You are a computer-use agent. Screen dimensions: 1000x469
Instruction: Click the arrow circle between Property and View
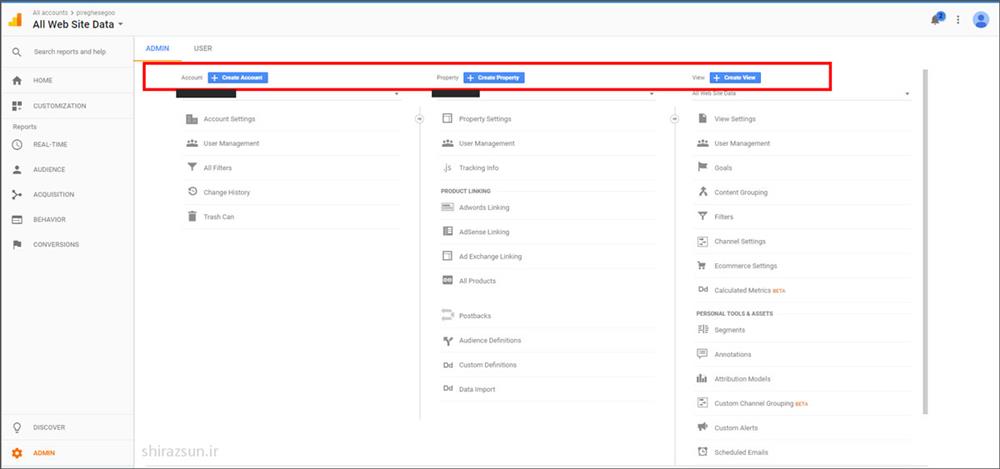click(674, 119)
